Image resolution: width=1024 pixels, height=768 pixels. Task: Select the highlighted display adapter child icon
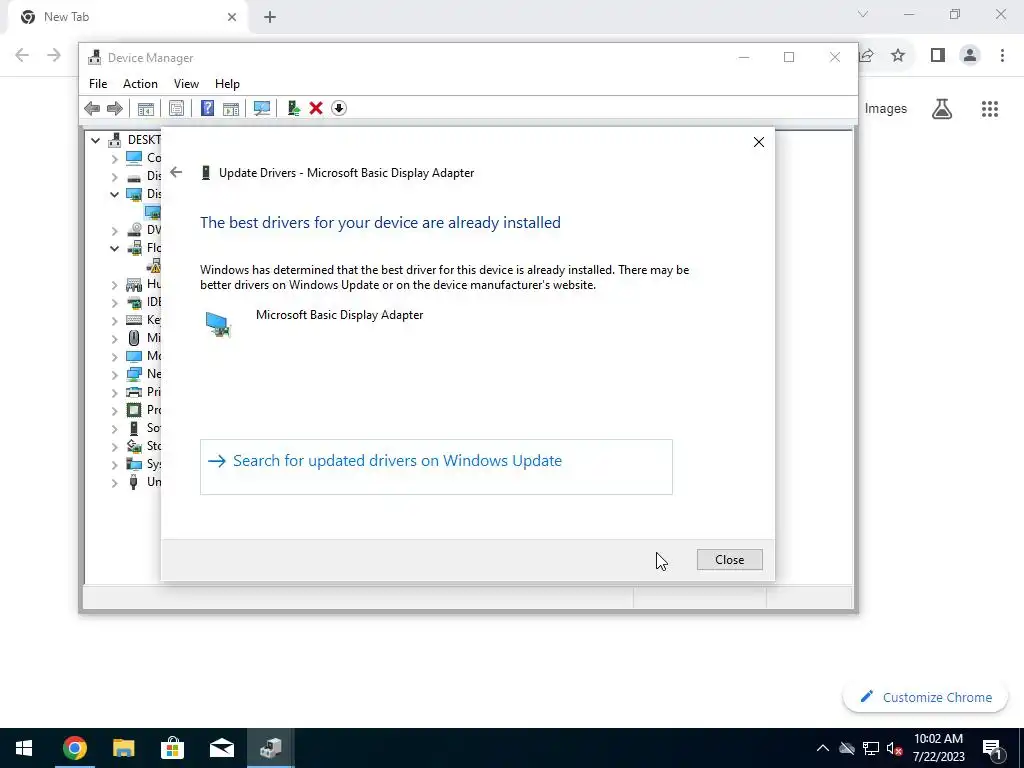click(153, 212)
